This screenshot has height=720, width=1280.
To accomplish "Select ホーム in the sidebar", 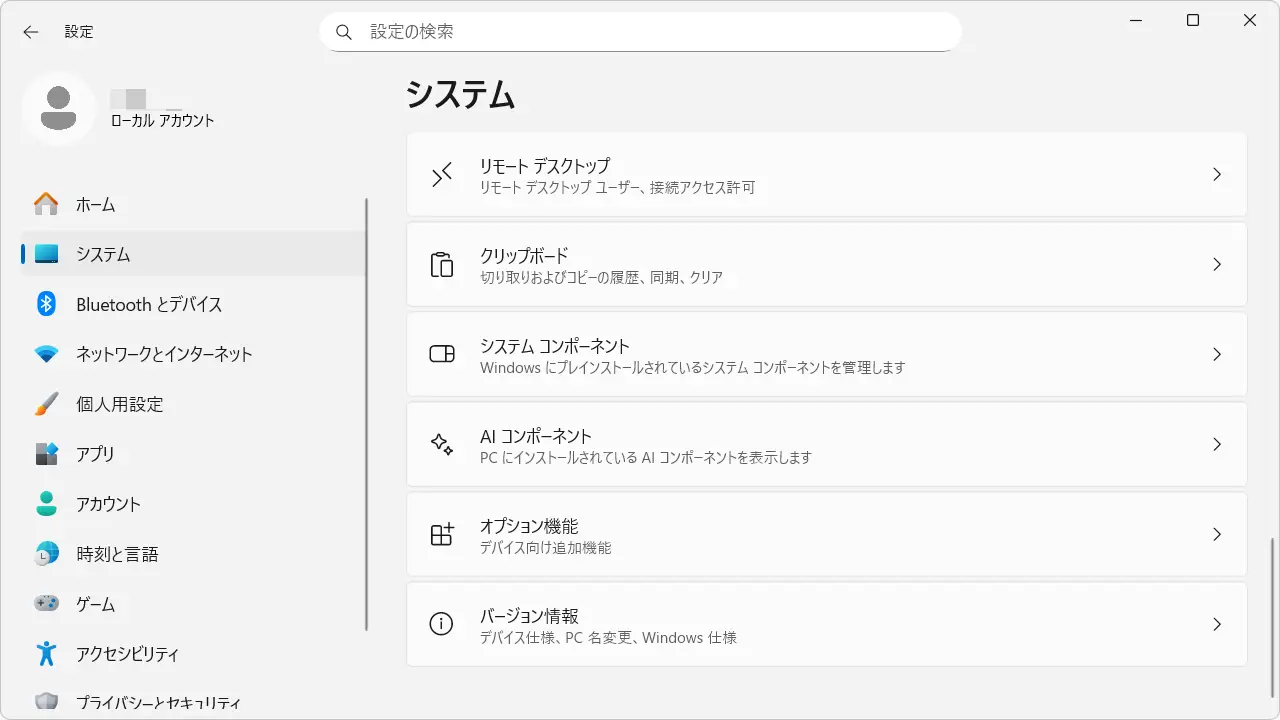I will point(96,204).
